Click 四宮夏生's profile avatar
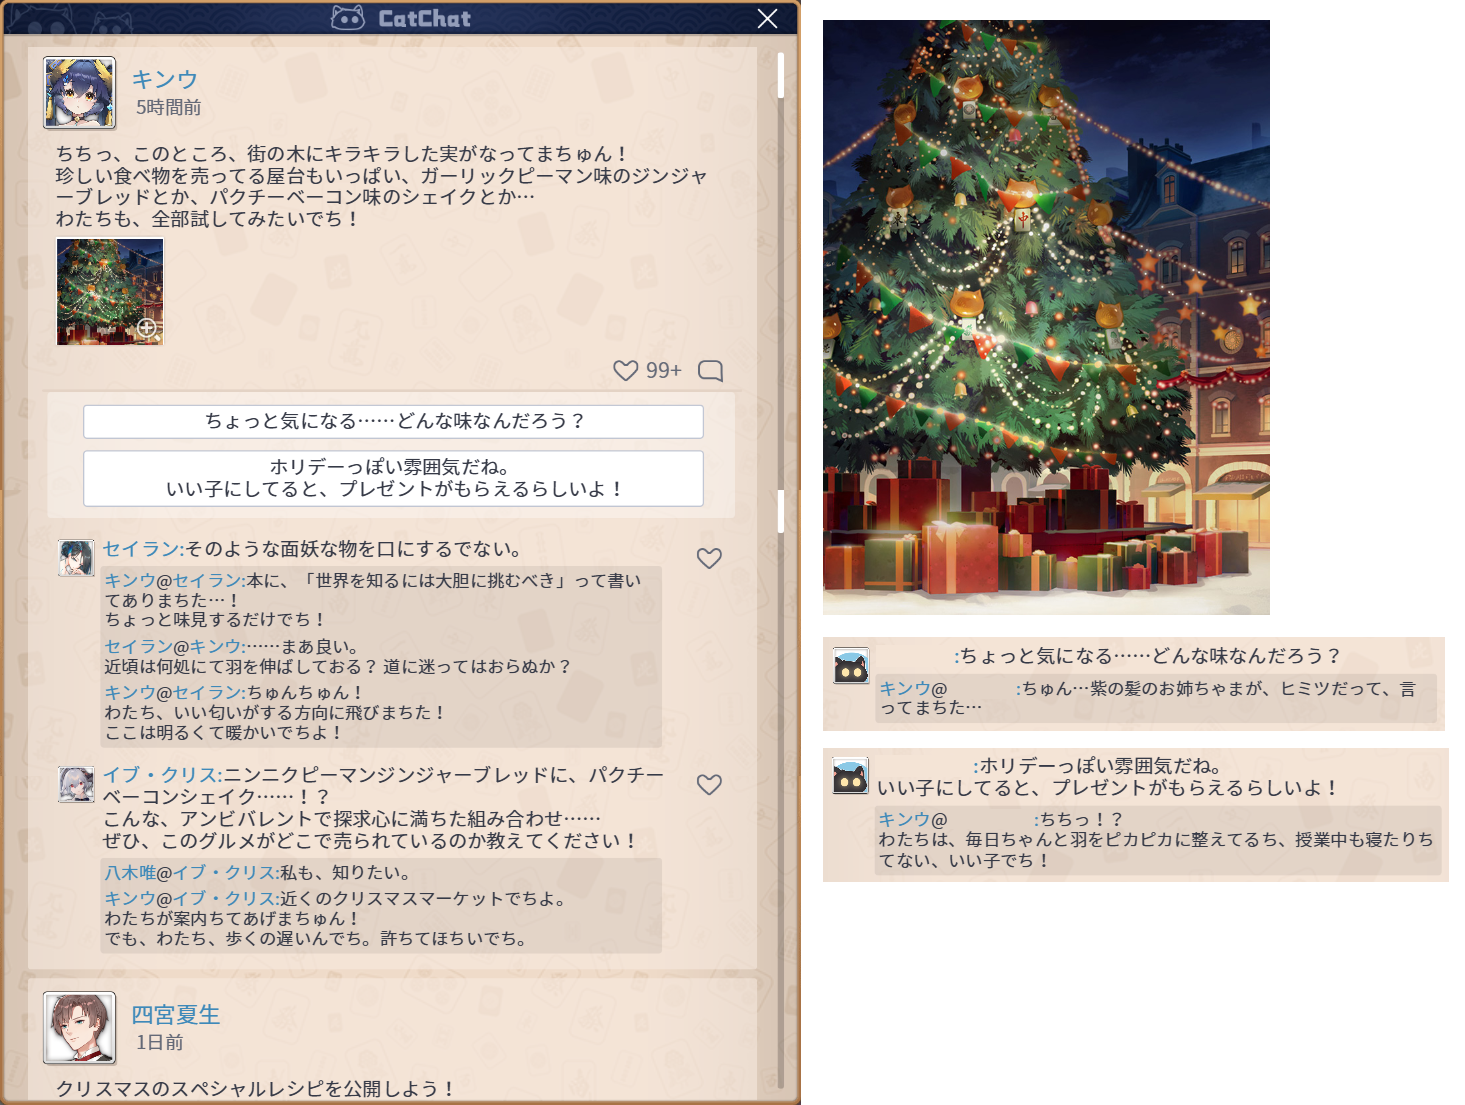 pyautogui.click(x=80, y=1028)
